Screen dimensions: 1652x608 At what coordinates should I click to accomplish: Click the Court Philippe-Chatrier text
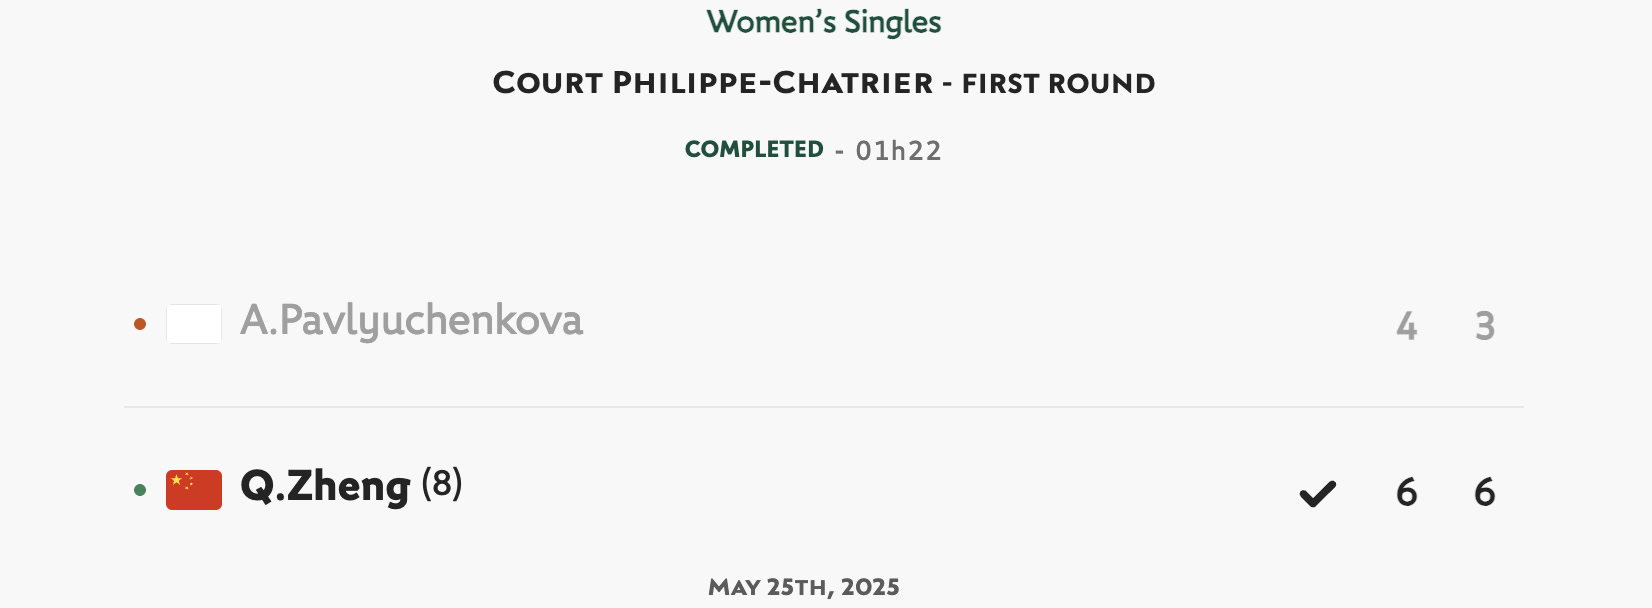tap(713, 83)
